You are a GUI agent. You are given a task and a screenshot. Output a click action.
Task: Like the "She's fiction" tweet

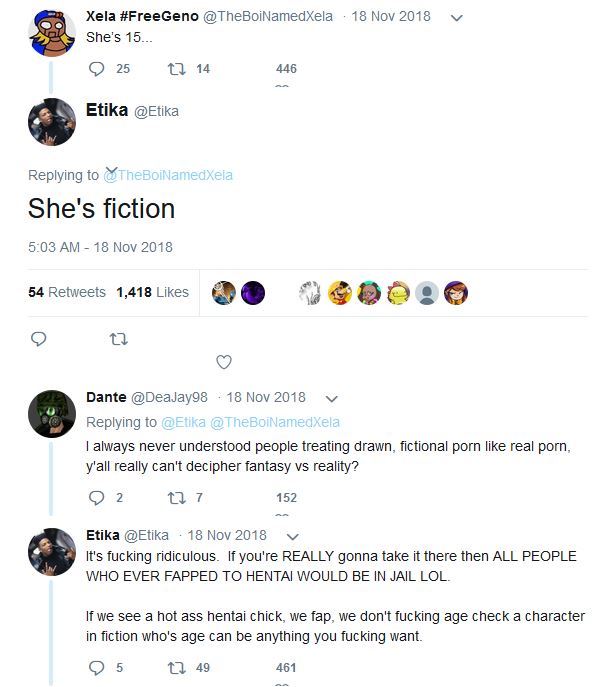(x=224, y=361)
